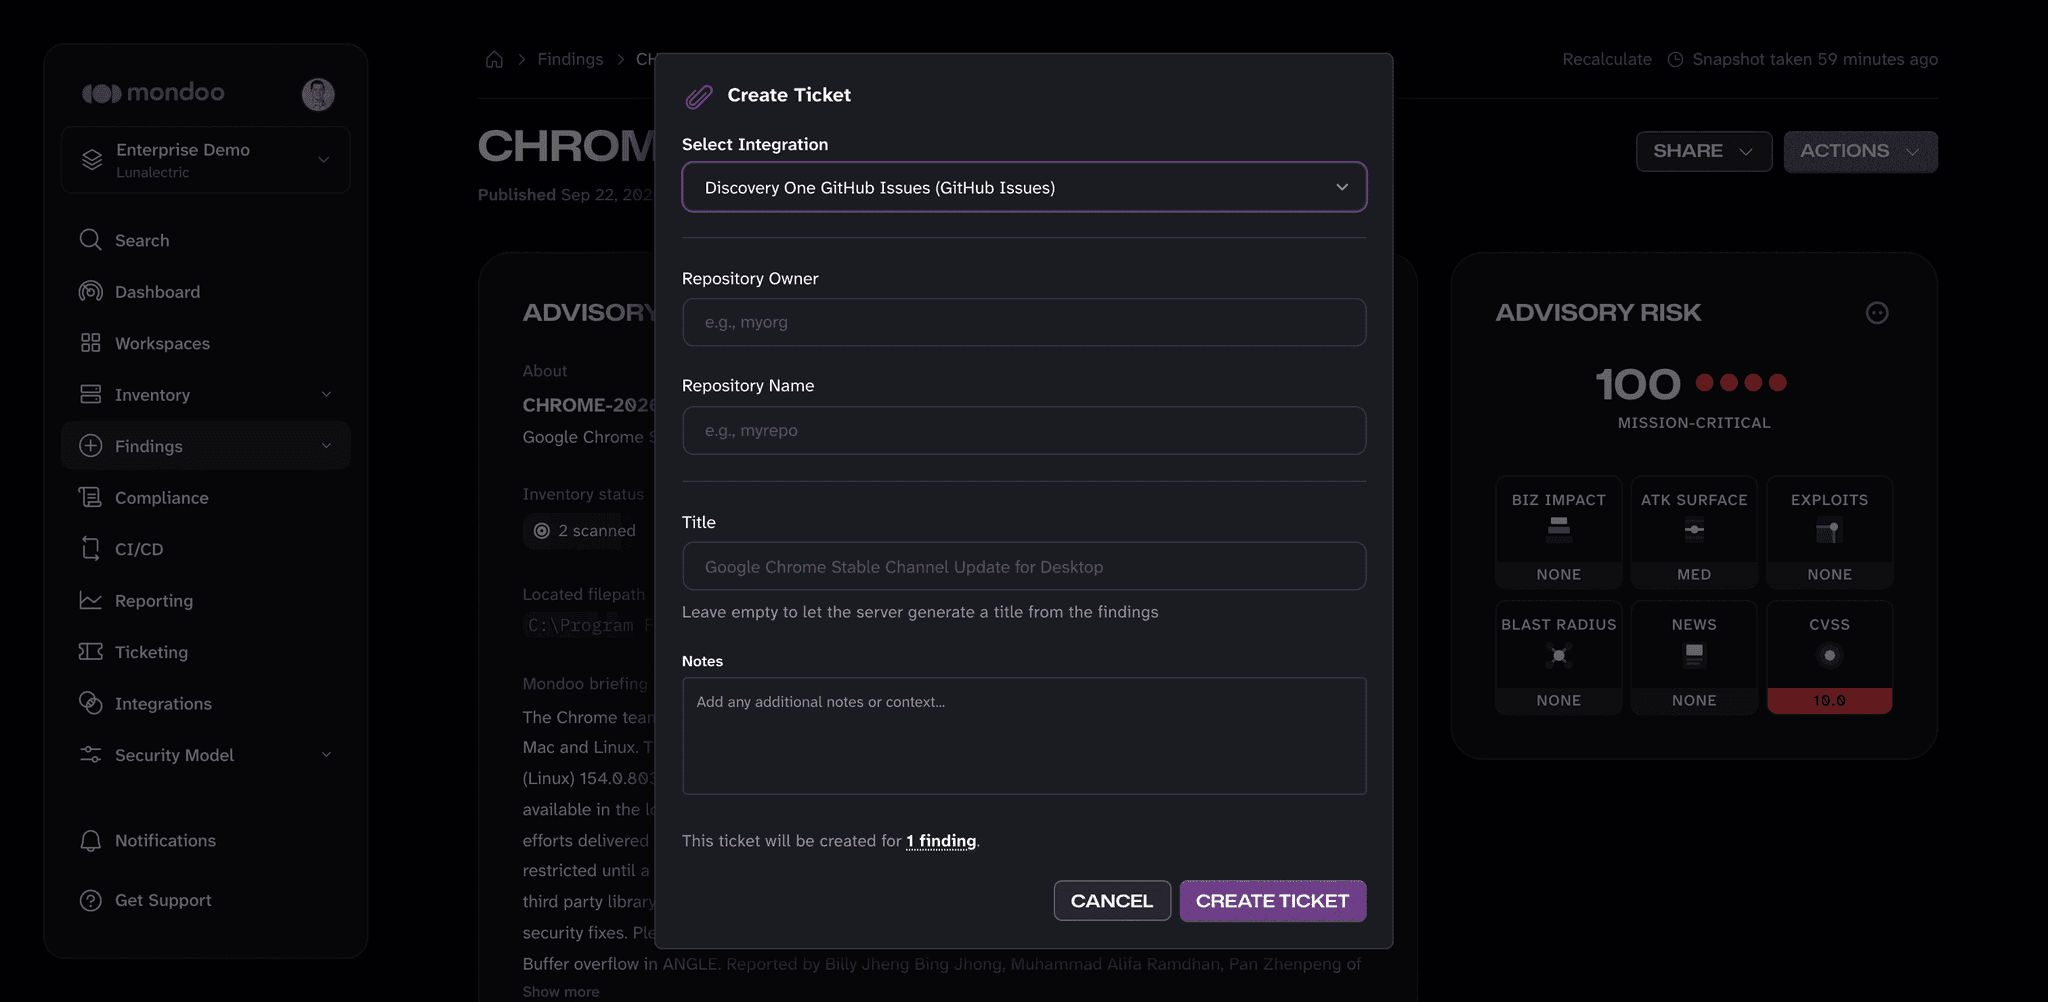Expand the Findings menu chevron
Screen dimensions: 2048x1002
tap(326, 446)
